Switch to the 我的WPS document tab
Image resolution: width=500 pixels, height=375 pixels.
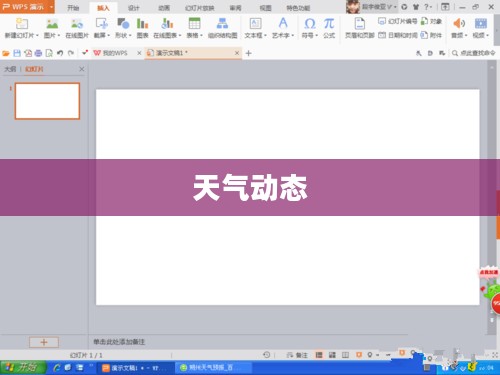[114, 53]
